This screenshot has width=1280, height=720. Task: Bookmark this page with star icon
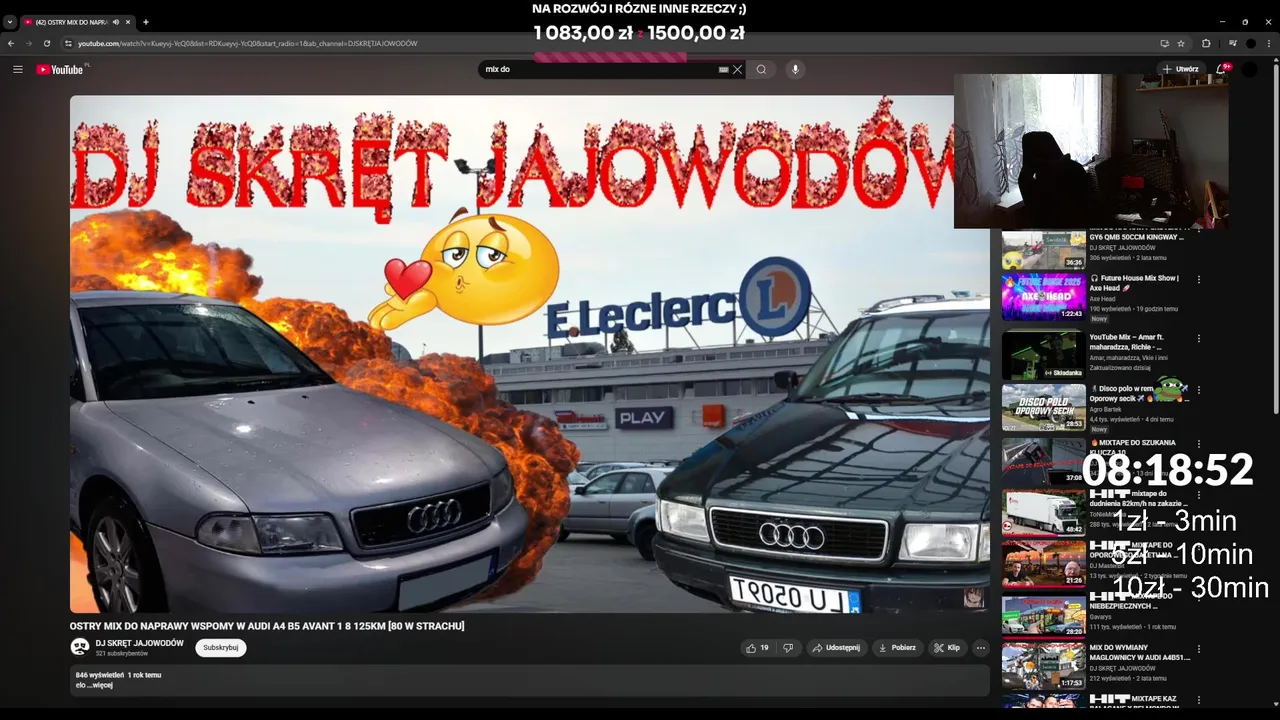pyautogui.click(x=1181, y=43)
